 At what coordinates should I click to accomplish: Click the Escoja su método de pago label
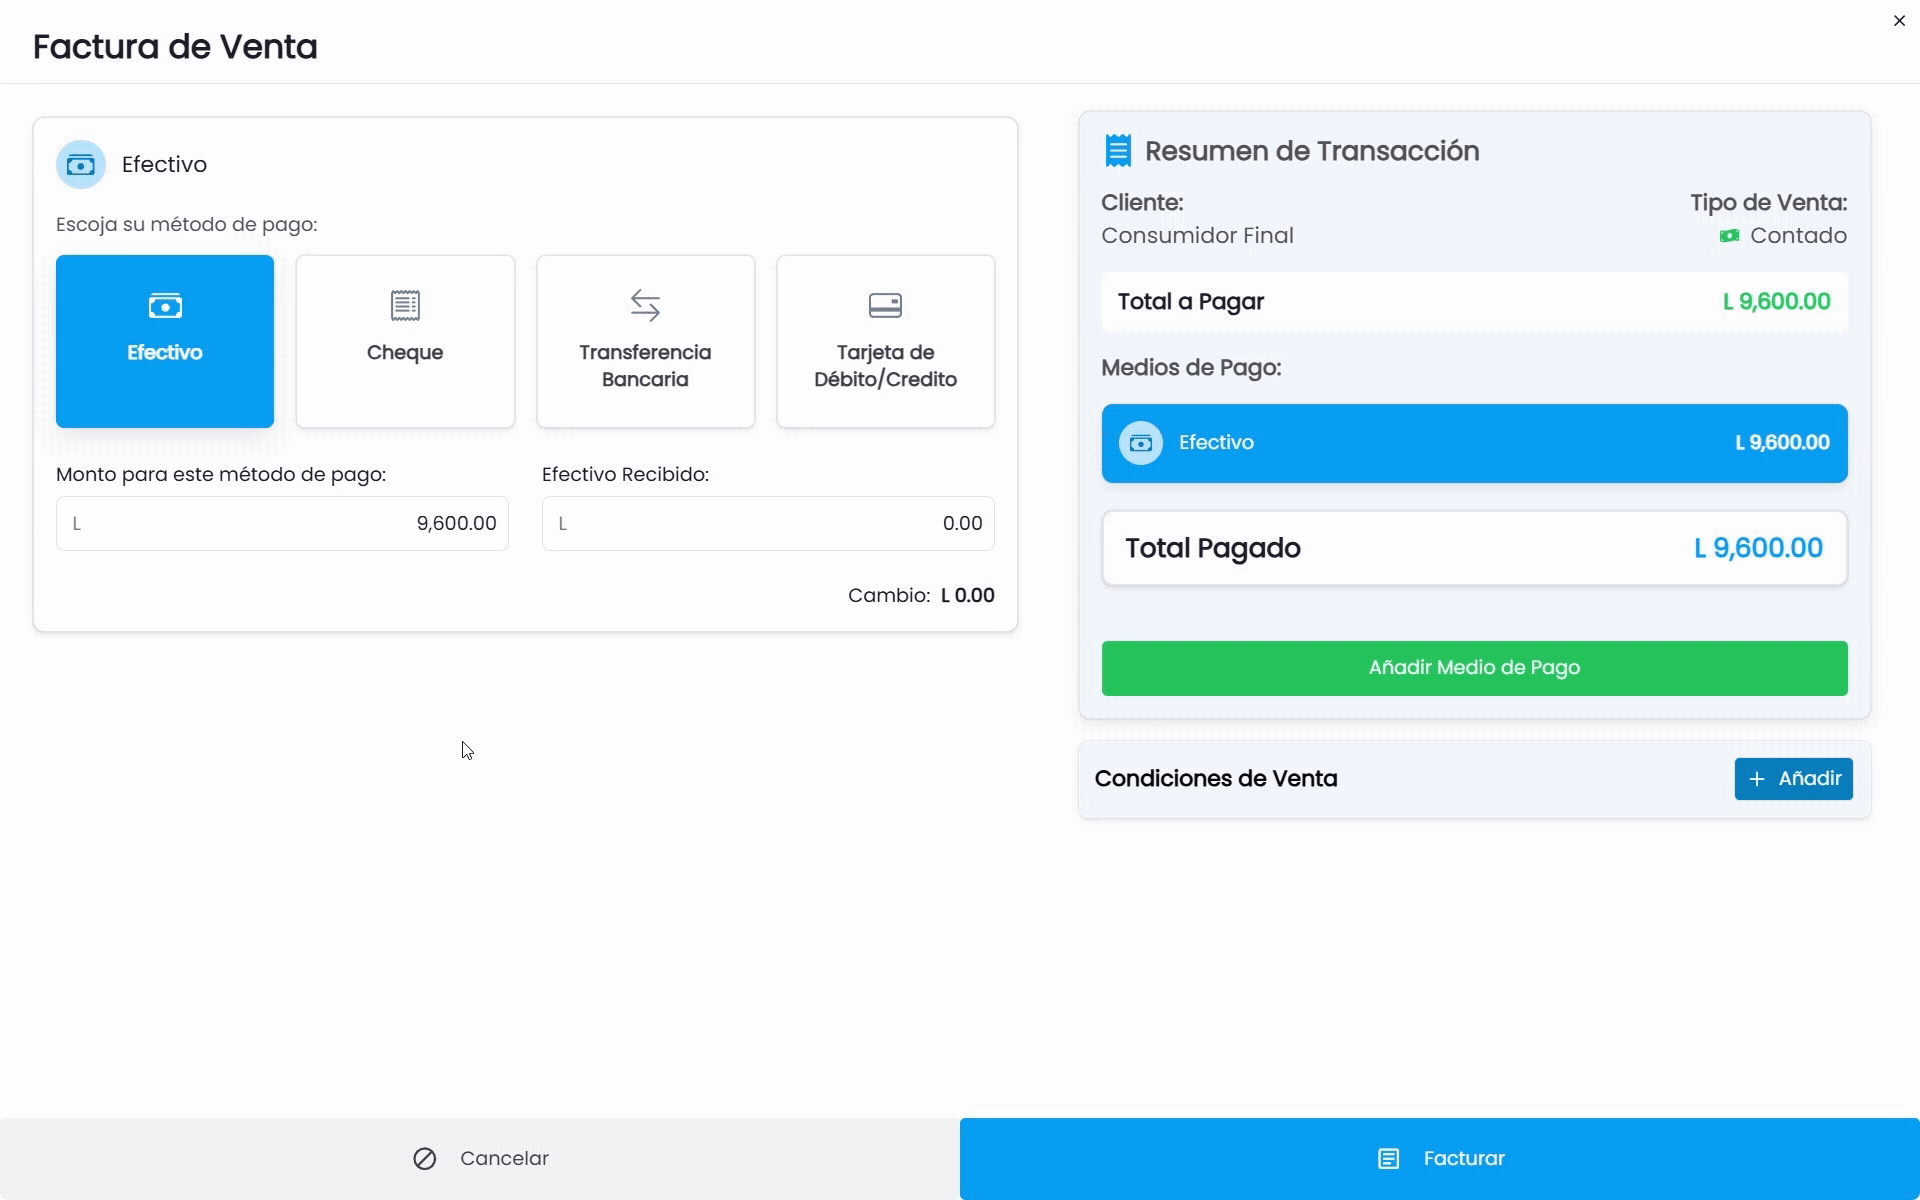pyautogui.click(x=187, y=225)
